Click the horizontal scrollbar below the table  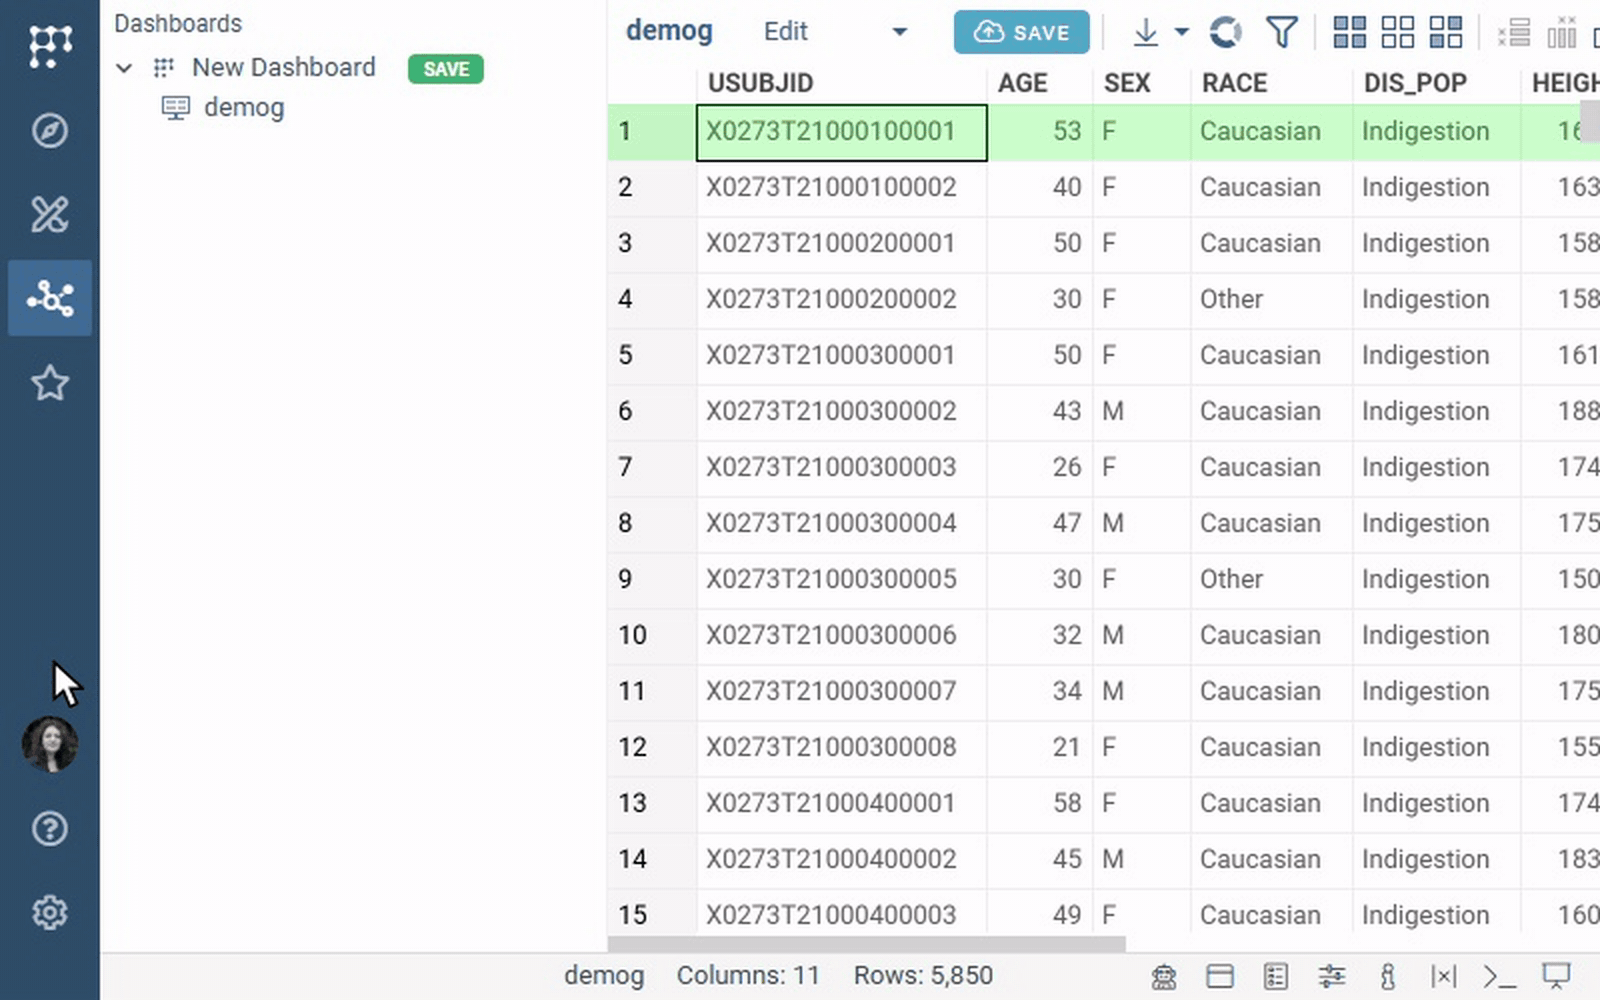(866, 944)
